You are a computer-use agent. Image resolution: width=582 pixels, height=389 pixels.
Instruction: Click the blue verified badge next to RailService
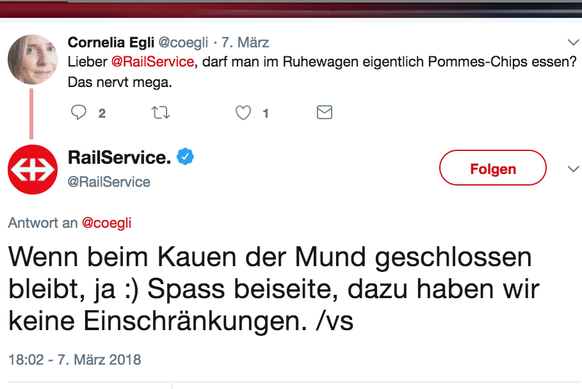185,157
